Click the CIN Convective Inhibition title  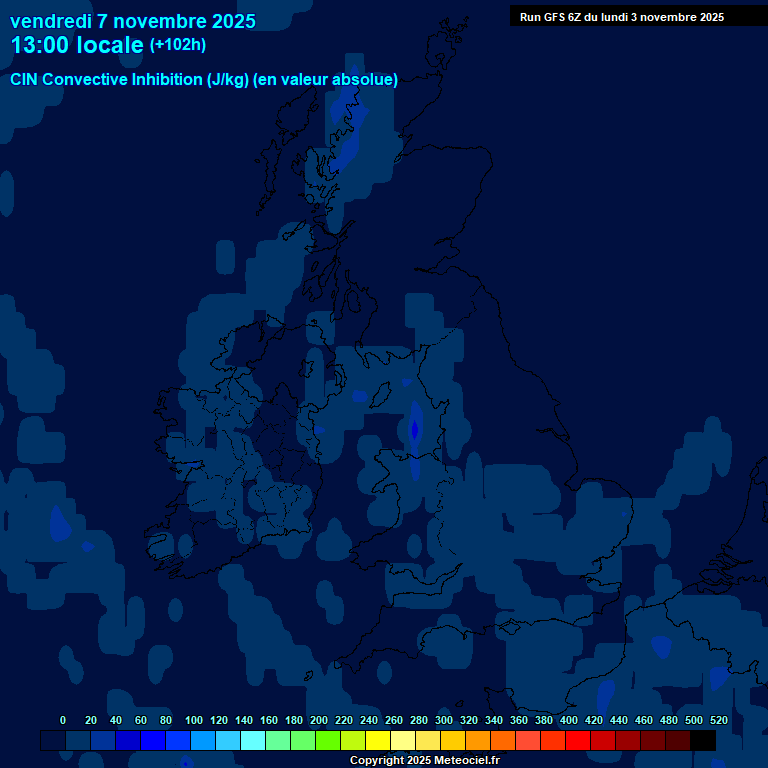(x=204, y=80)
